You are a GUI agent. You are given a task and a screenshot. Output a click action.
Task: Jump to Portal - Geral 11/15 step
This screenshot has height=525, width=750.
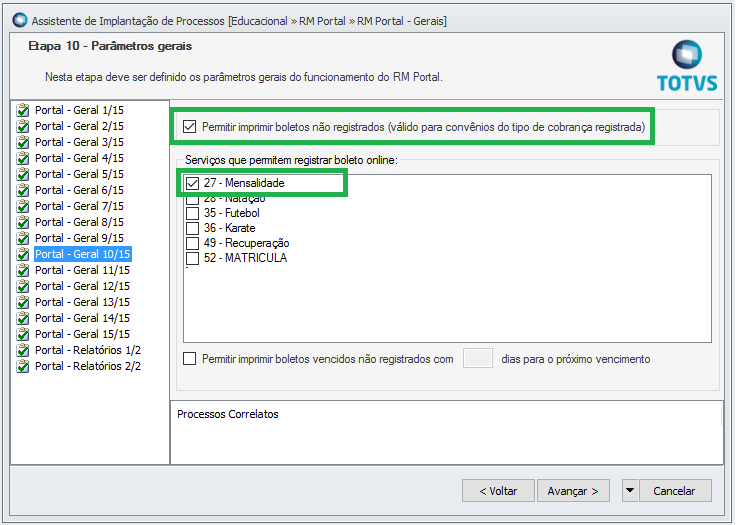click(x=82, y=270)
